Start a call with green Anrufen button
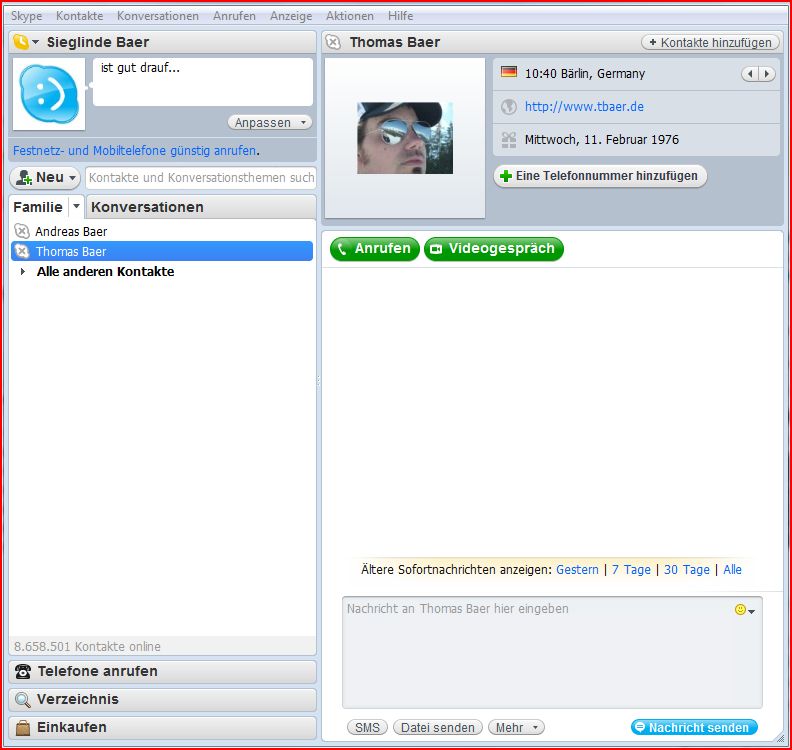 click(375, 249)
